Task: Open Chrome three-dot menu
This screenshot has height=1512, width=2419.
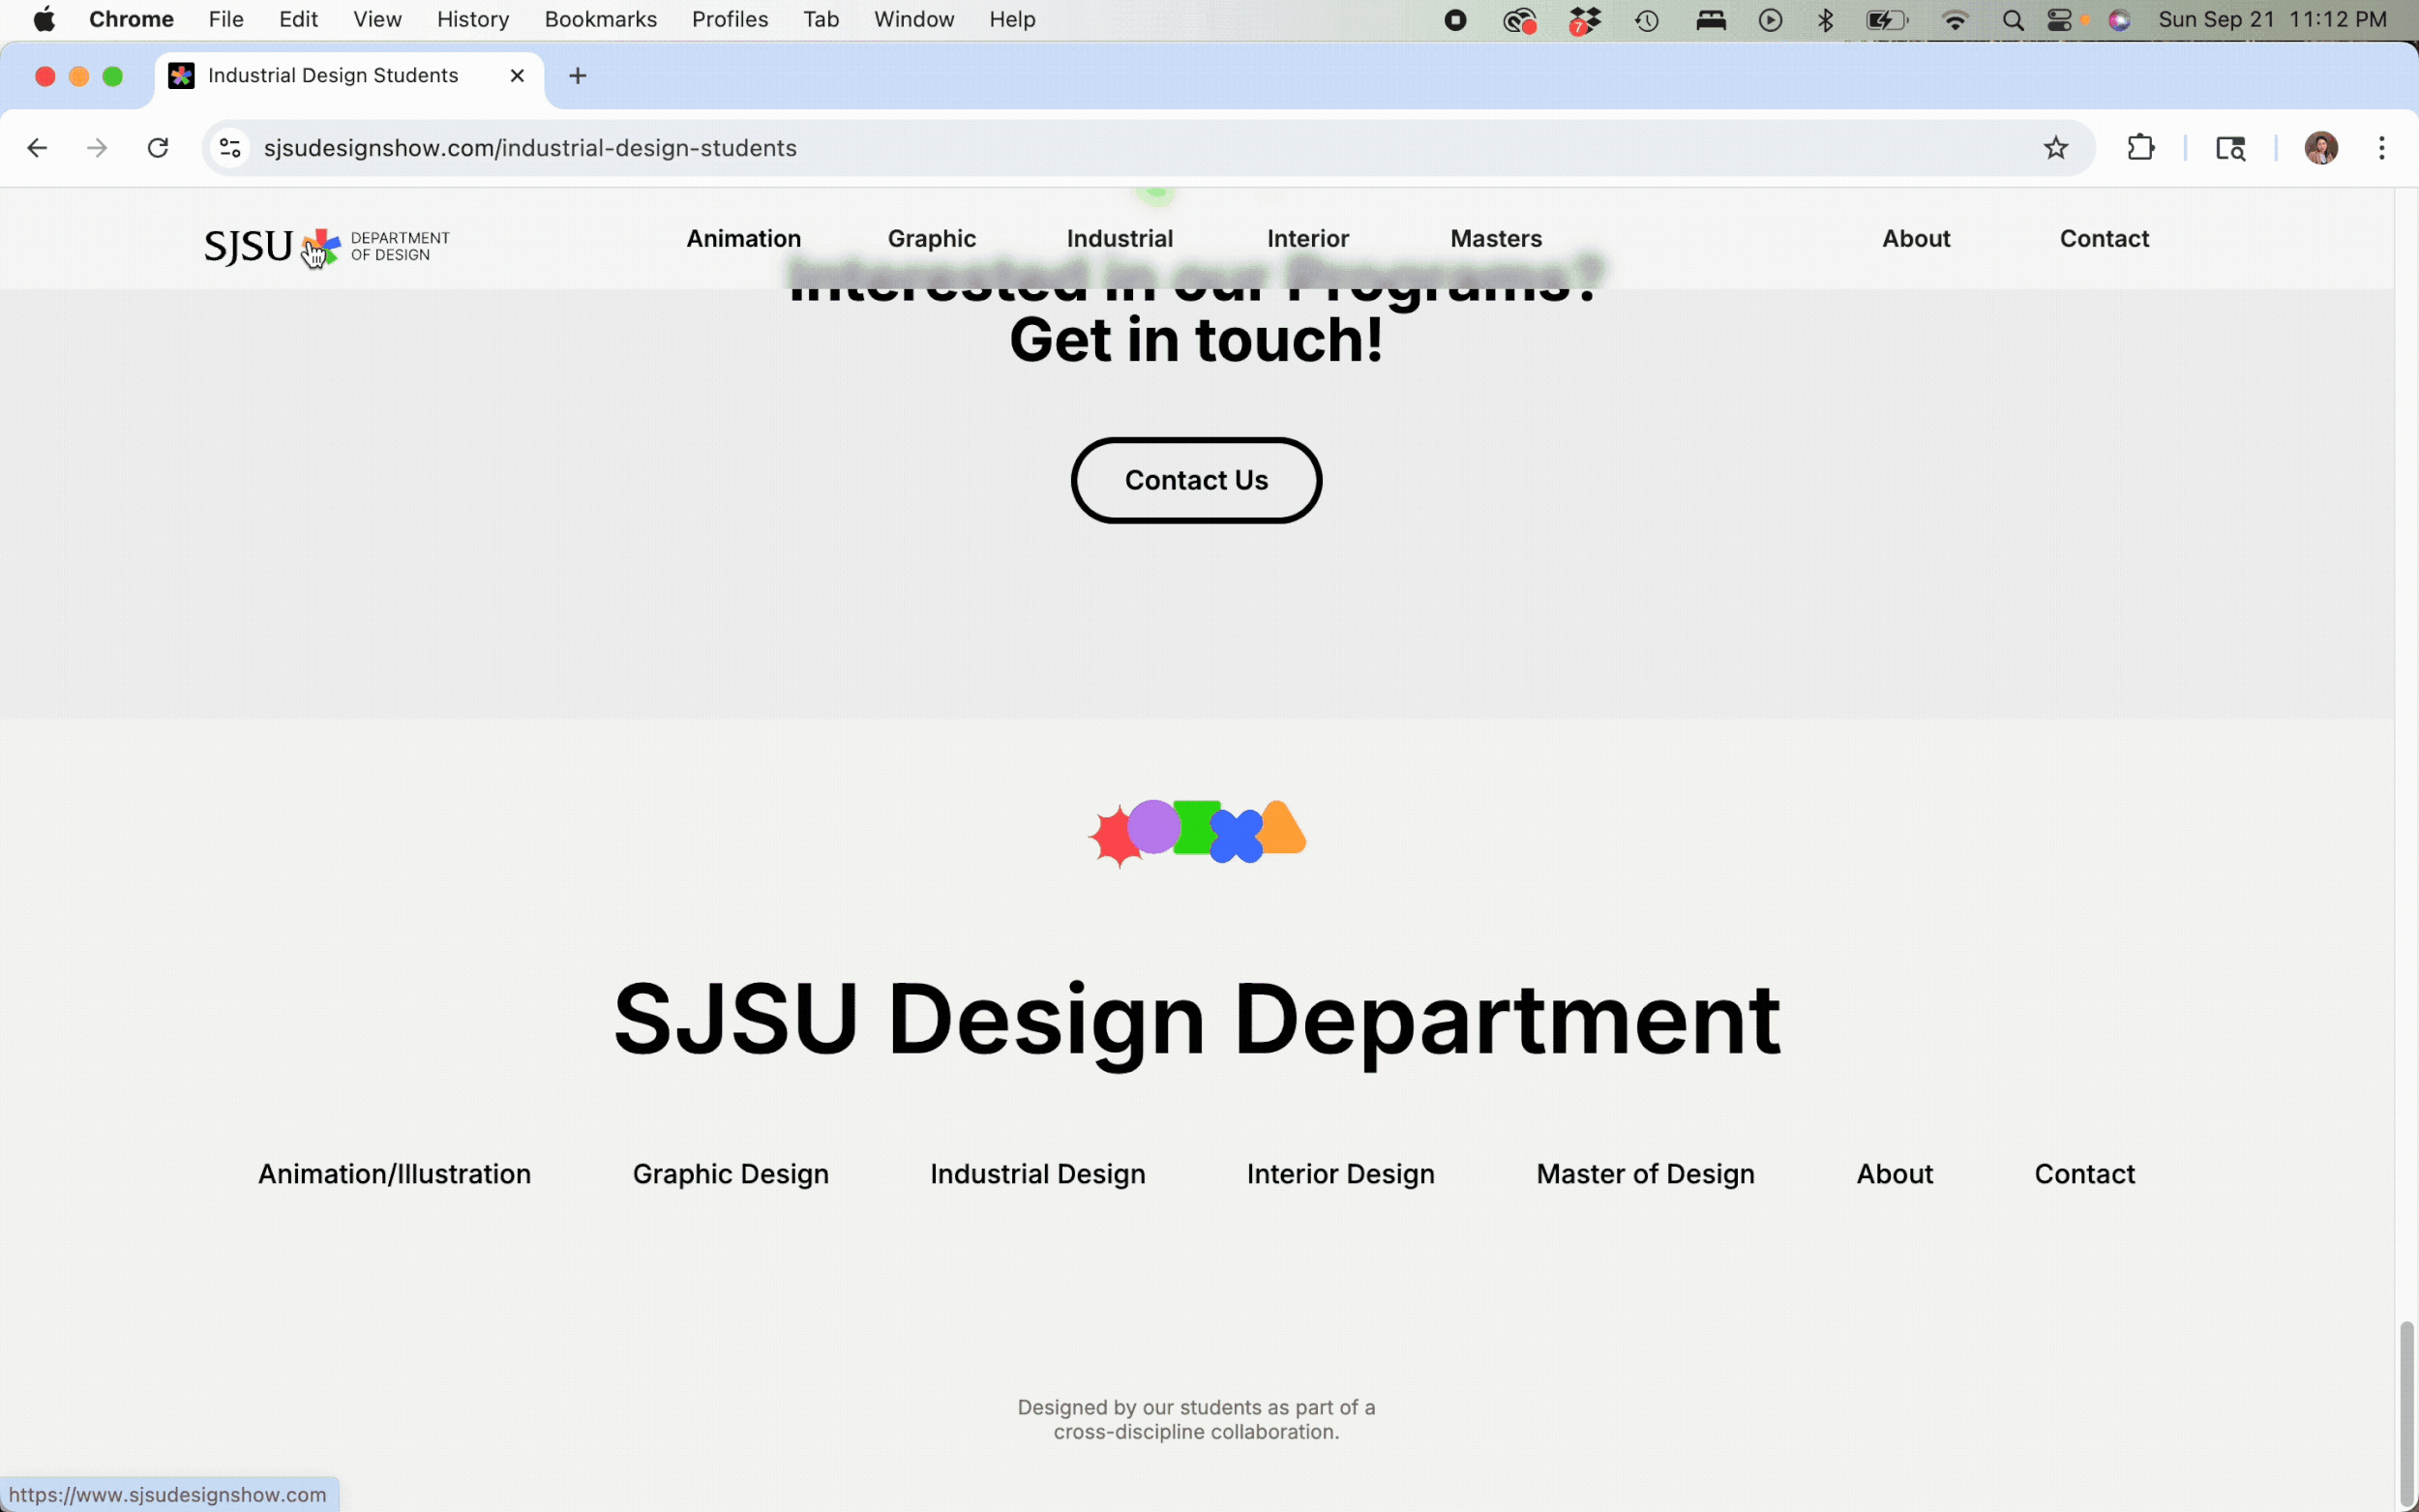Action: pyautogui.click(x=2381, y=148)
